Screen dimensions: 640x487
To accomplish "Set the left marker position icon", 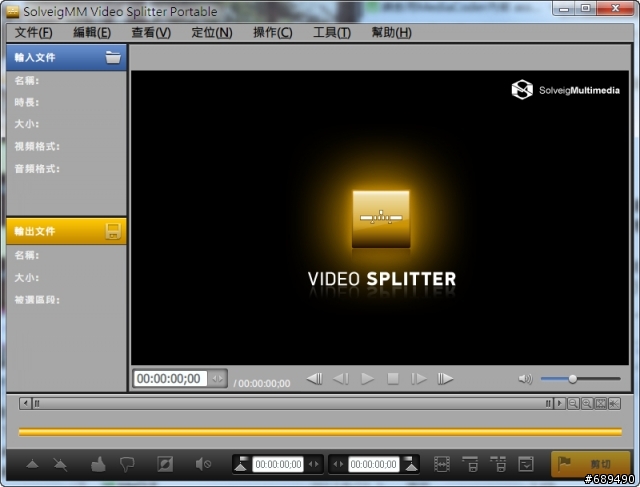I will coord(241,464).
